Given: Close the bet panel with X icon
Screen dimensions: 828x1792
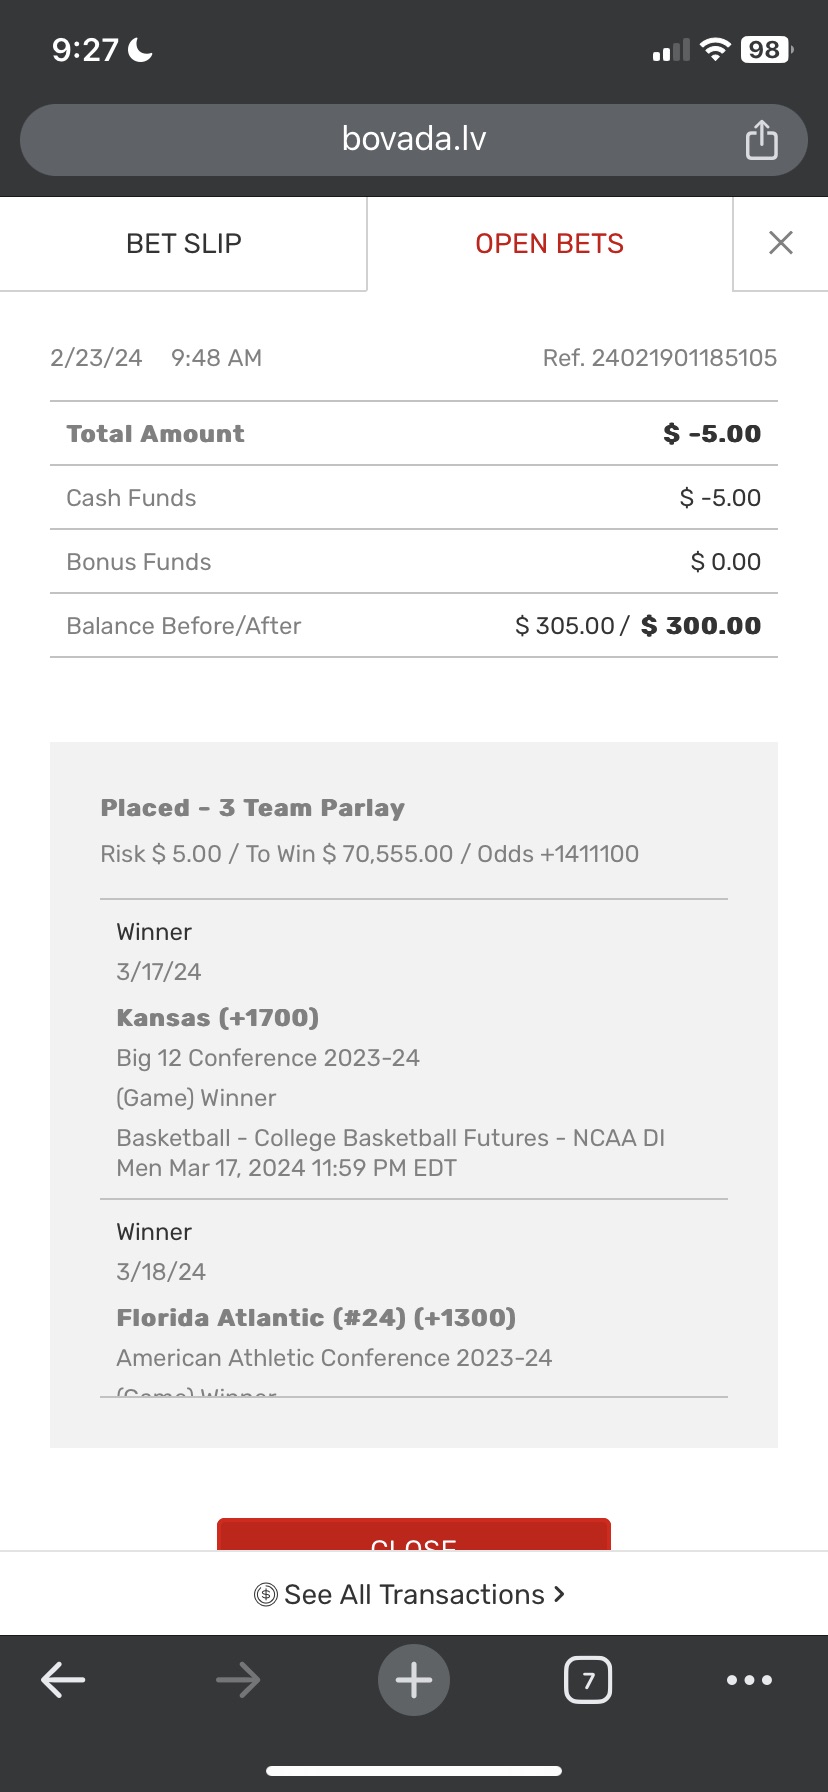Looking at the screenshot, I should (x=780, y=243).
